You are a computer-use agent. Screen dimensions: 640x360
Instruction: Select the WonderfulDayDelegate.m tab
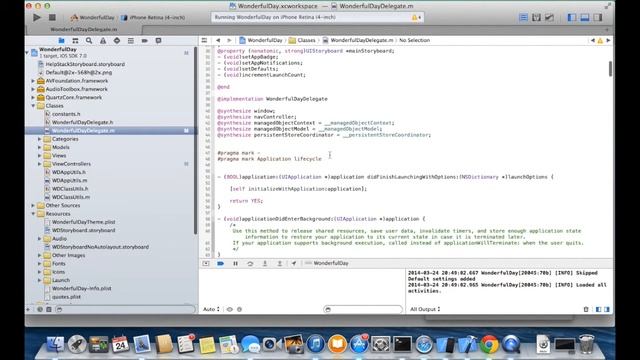click(x=84, y=29)
